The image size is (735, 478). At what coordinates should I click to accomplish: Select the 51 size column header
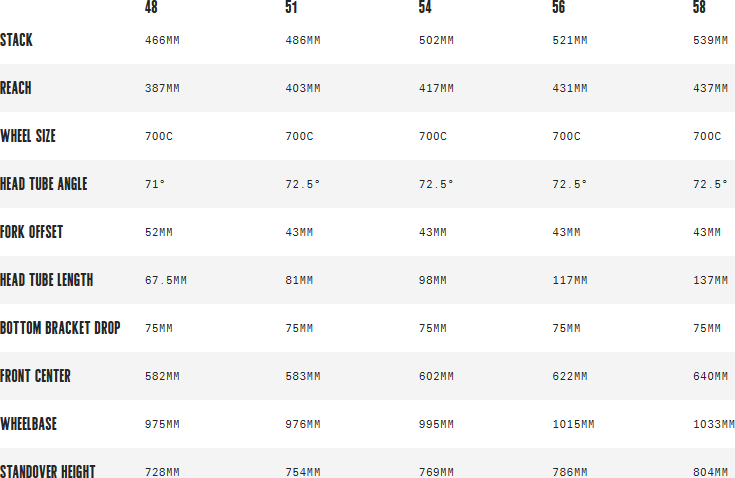pyautogui.click(x=292, y=9)
